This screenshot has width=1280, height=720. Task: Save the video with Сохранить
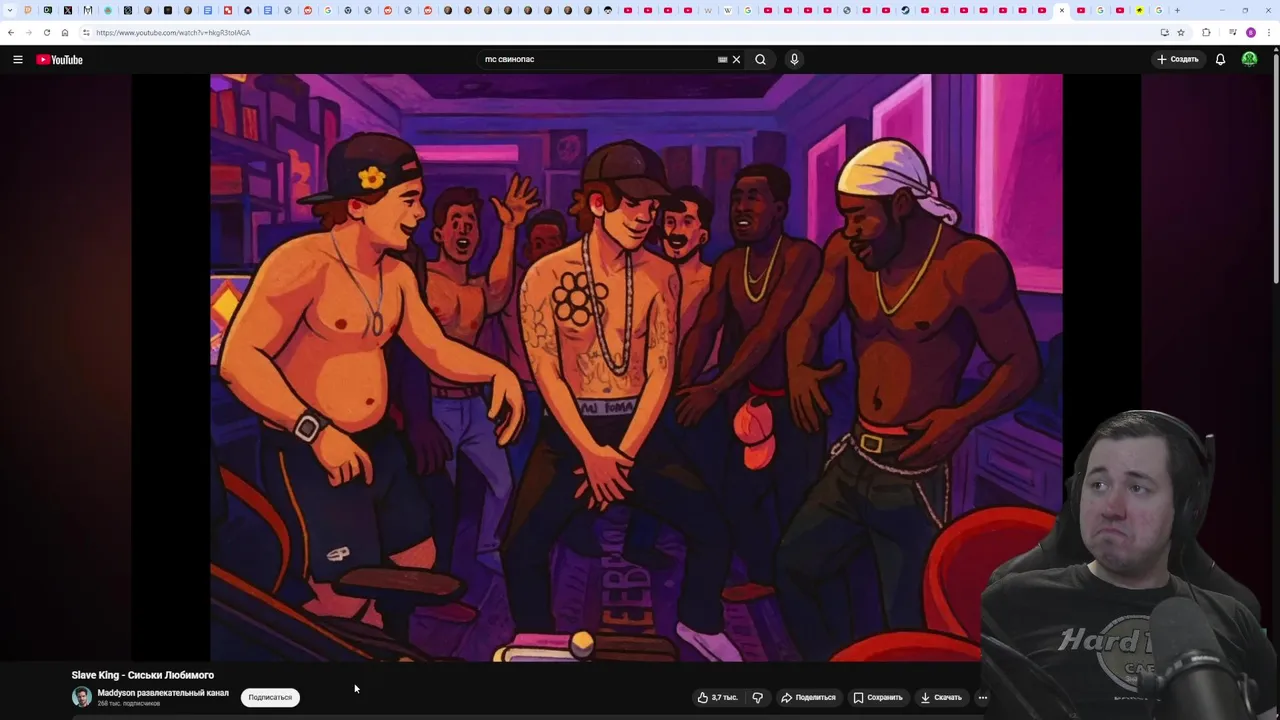pyautogui.click(x=878, y=697)
